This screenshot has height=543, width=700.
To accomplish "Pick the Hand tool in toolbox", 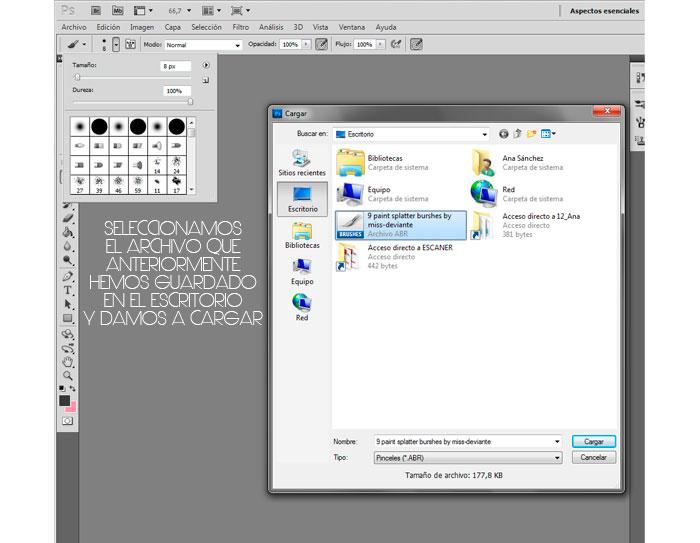I will point(68,361).
